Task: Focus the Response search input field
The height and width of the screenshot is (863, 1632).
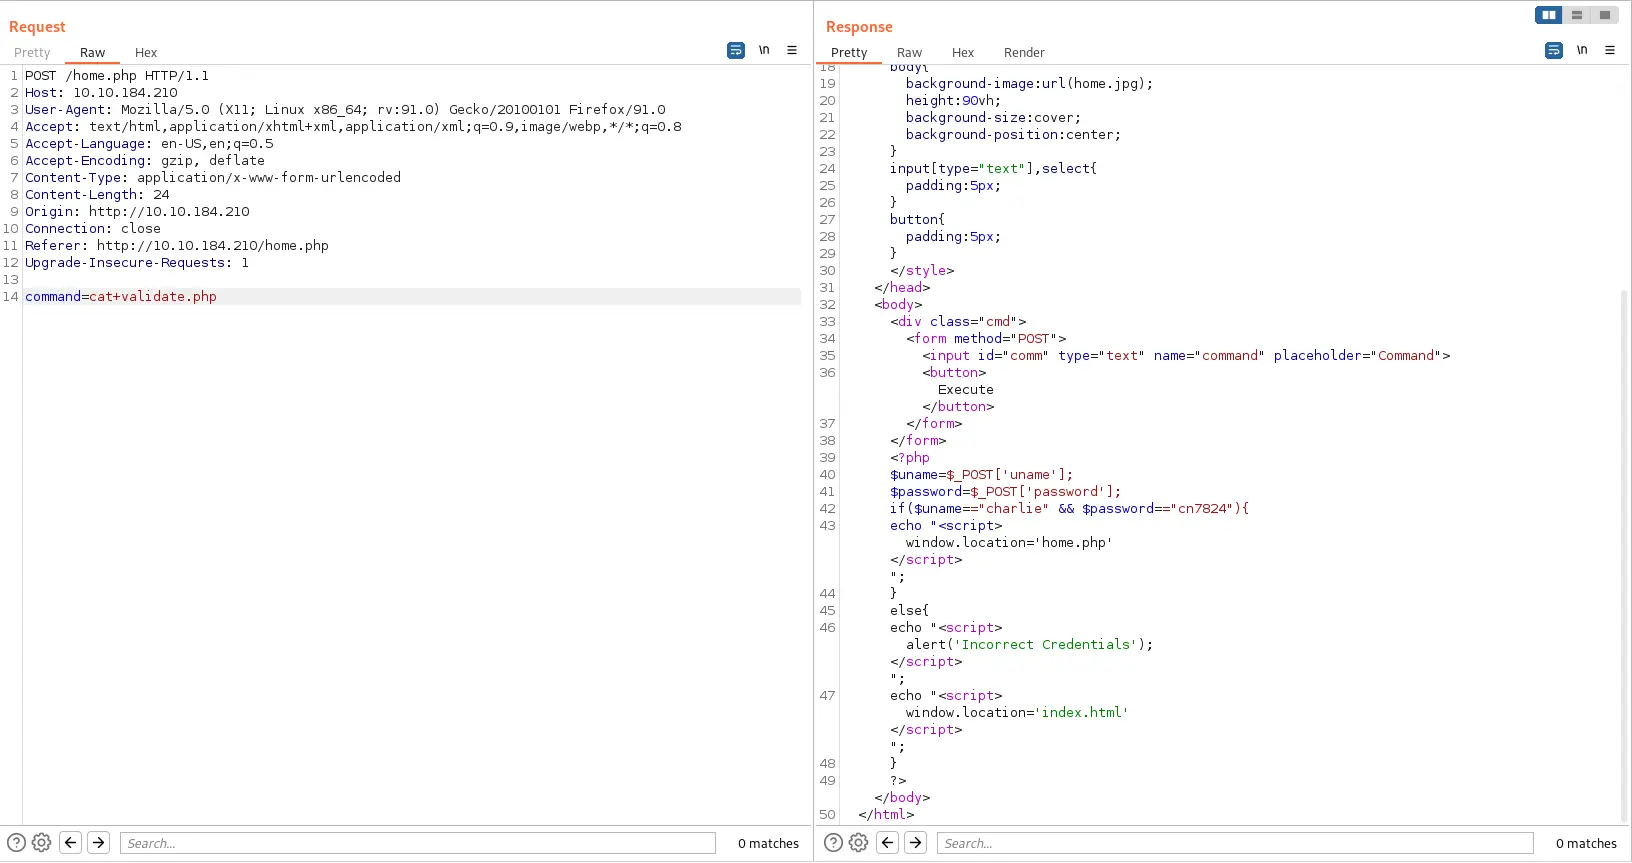Action: [1235, 843]
